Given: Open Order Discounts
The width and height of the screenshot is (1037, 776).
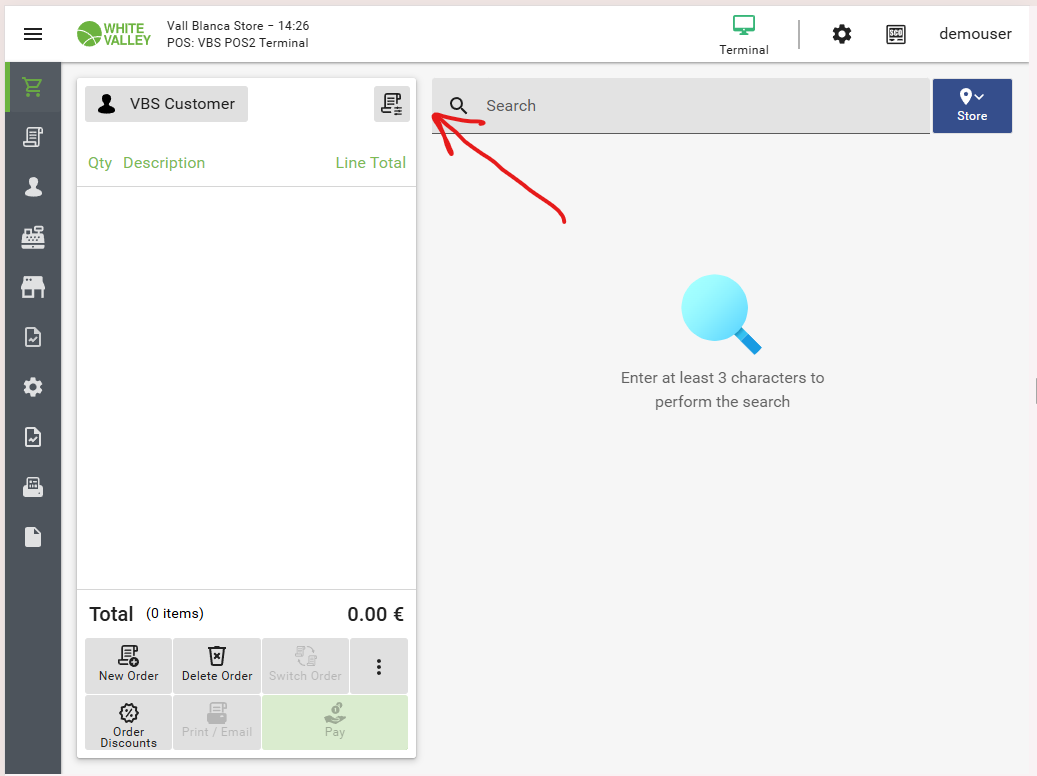Looking at the screenshot, I should pyautogui.click(x=128, y=722).
